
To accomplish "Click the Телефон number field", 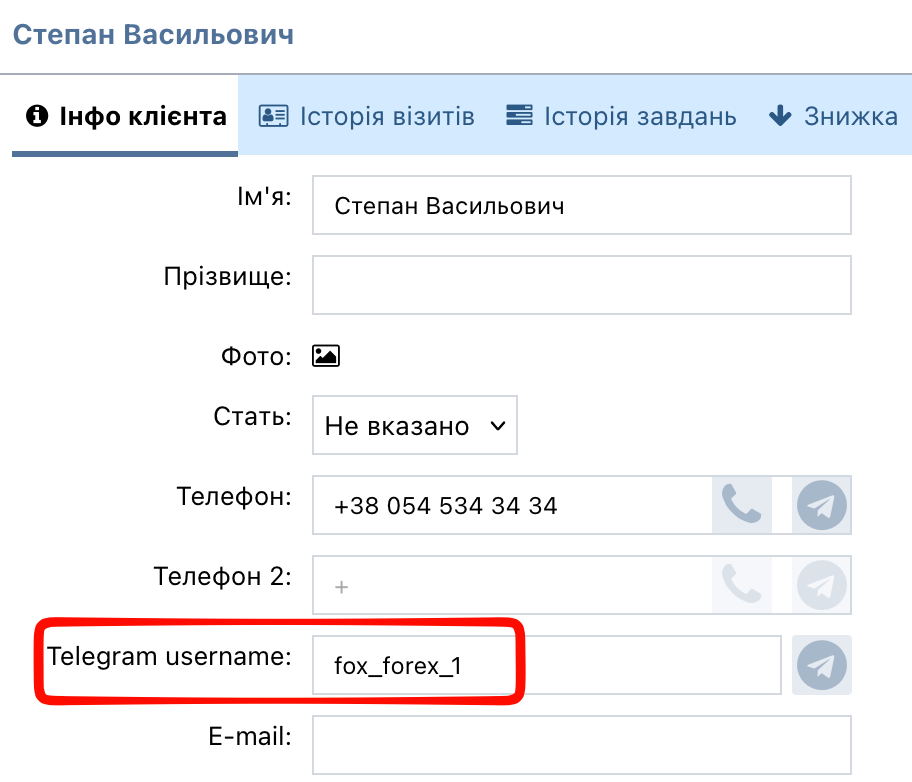I will pyautogui.click(x=511, y=505).
